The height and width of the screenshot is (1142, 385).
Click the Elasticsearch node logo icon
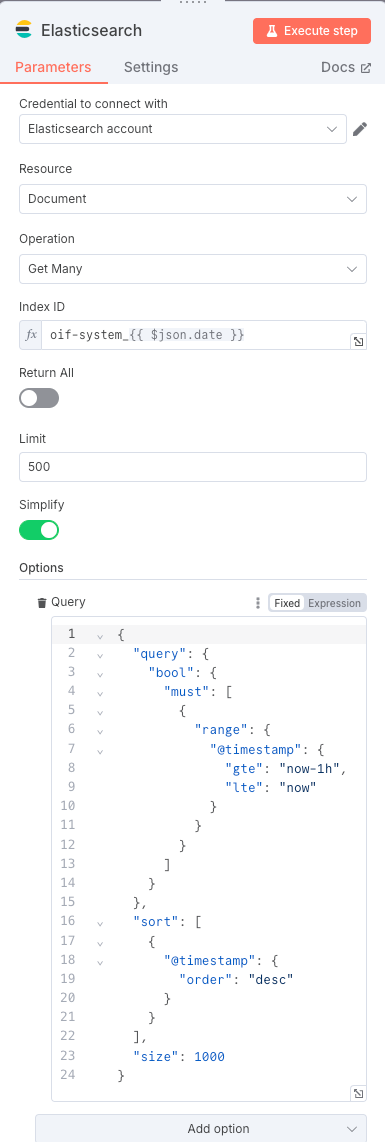[24, 31]
